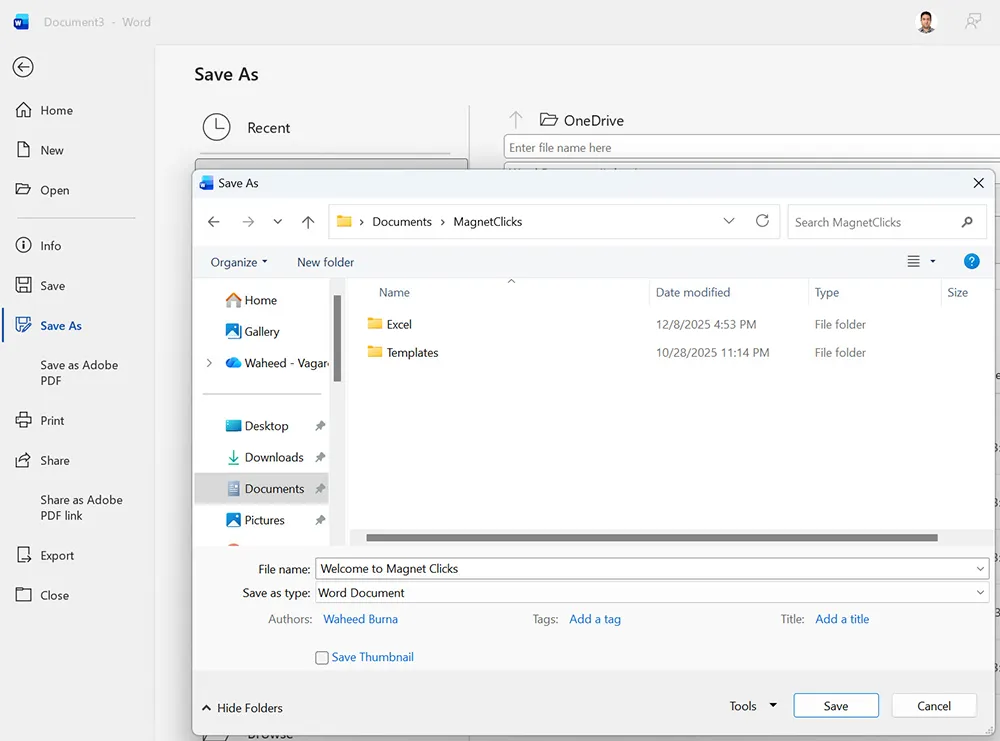Click the user account avatar at top right
This screenshot has height=741, width=1000.
click(925, 20)
